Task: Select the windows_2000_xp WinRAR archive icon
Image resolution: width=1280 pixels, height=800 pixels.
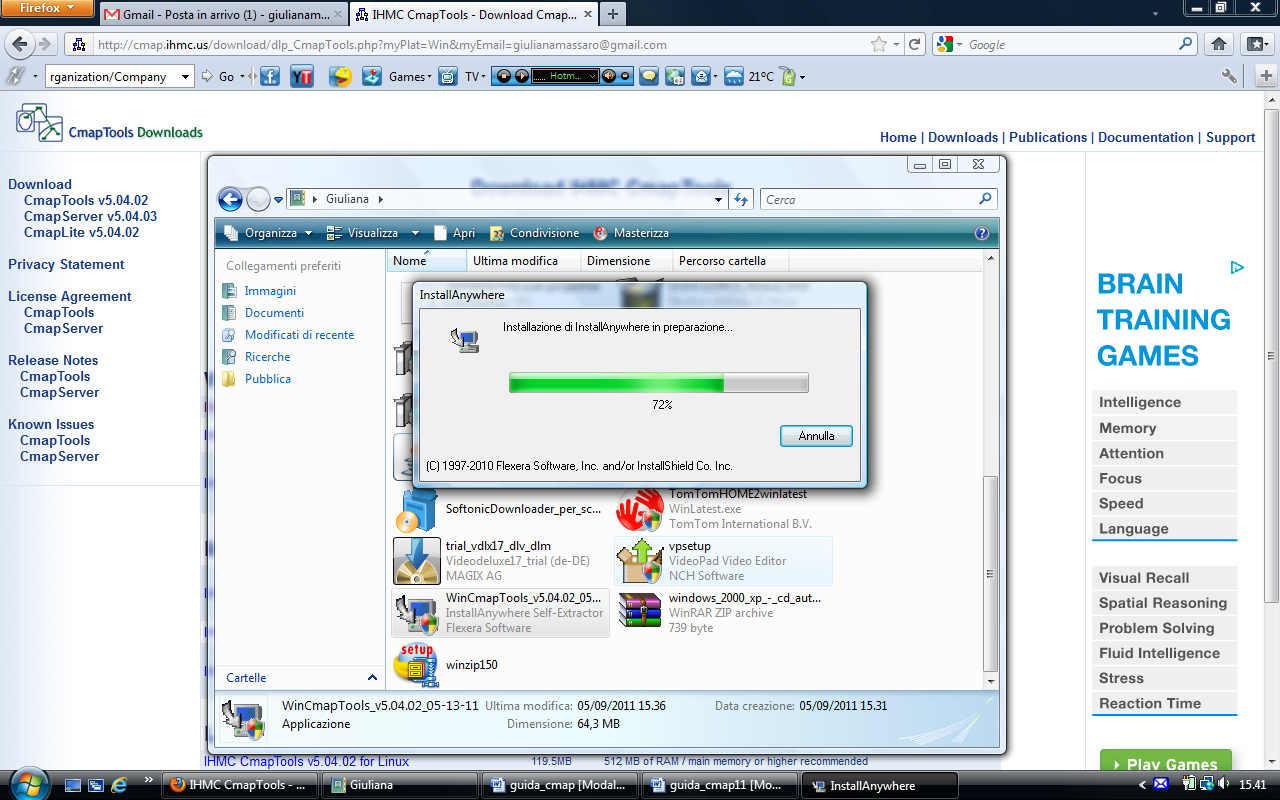Action: tap(640, 611)
